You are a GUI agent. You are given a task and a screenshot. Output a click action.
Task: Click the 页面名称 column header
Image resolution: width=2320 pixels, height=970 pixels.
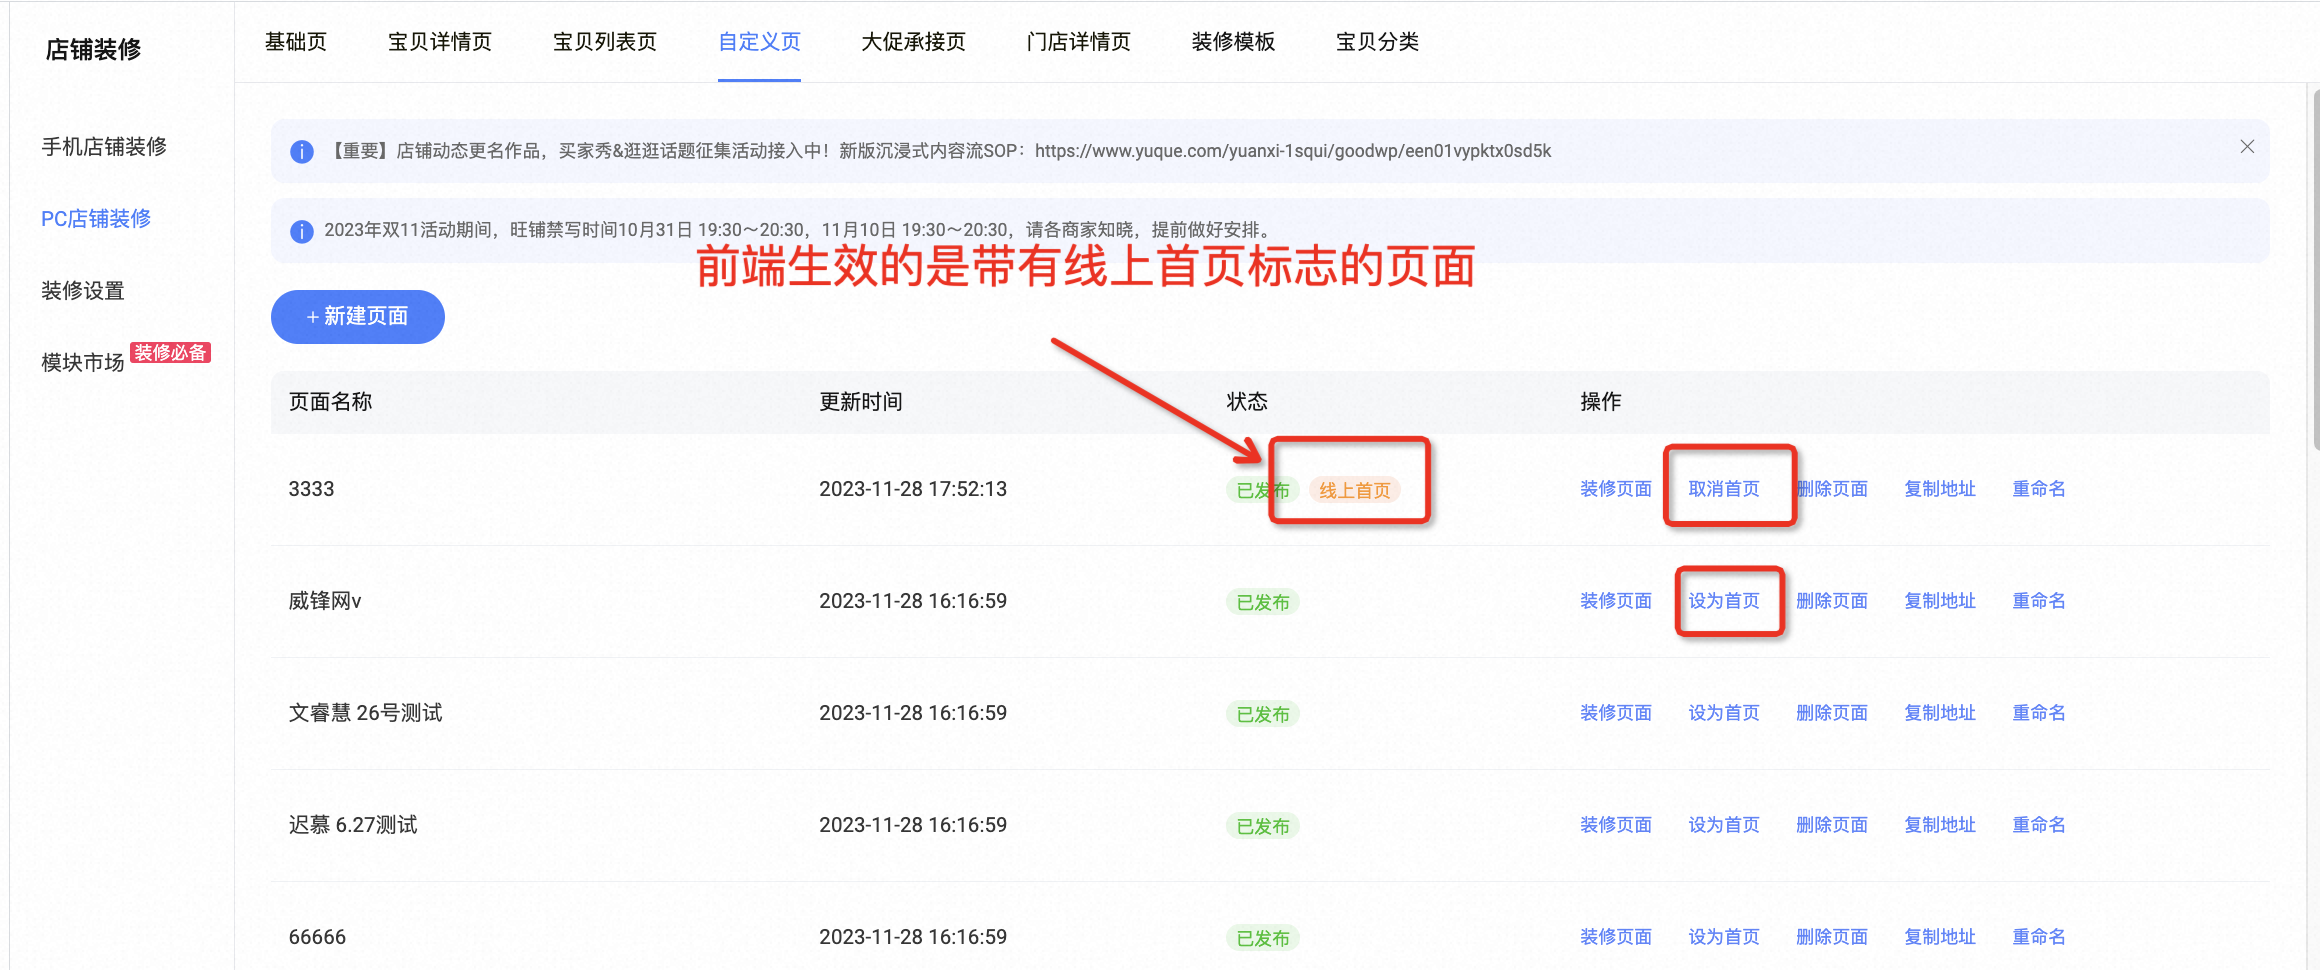click(330, 402)
